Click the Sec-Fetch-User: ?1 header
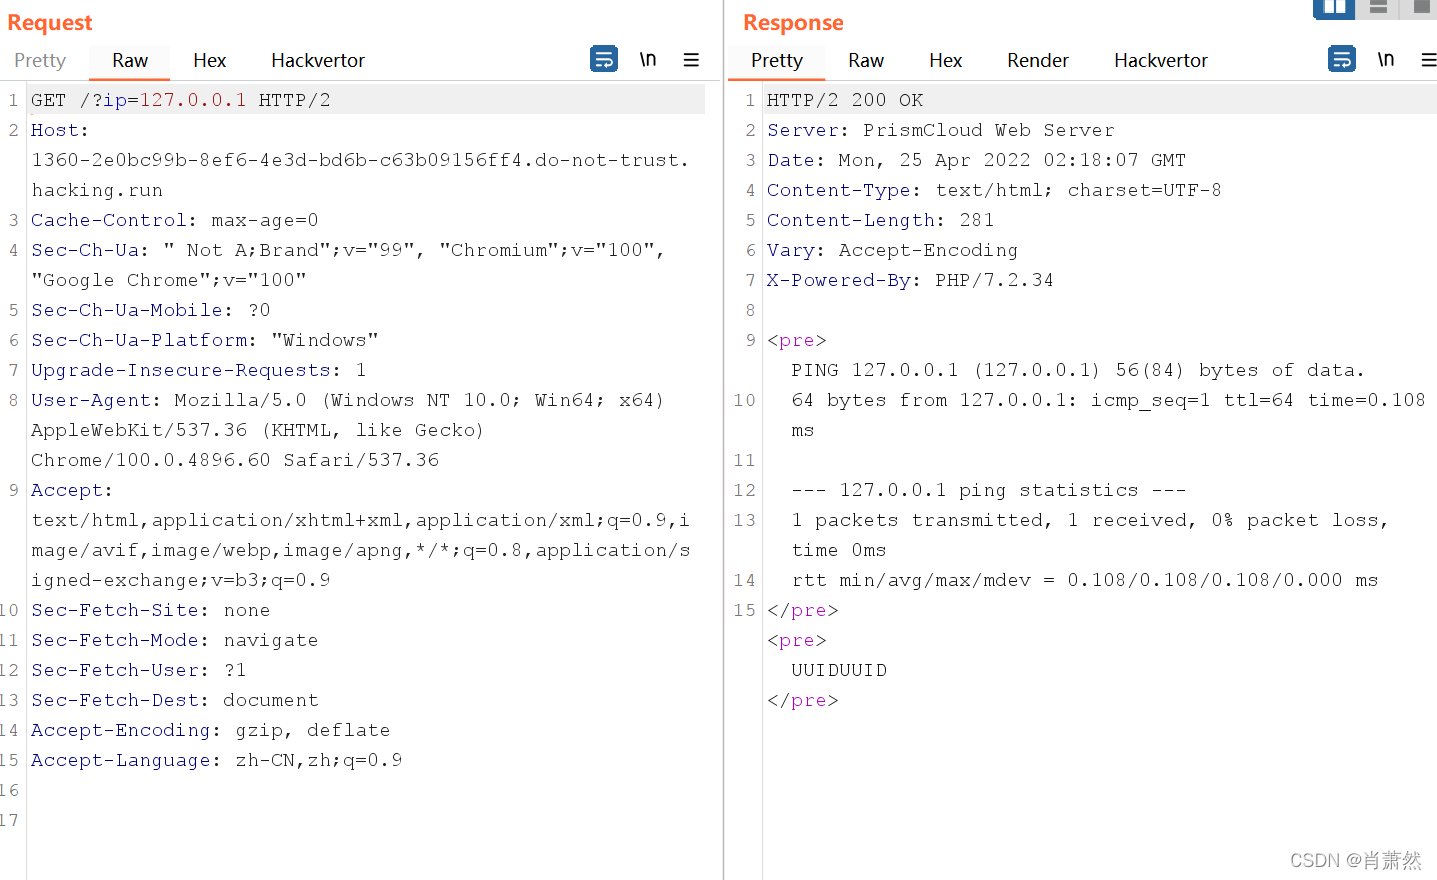 point(139,670)
